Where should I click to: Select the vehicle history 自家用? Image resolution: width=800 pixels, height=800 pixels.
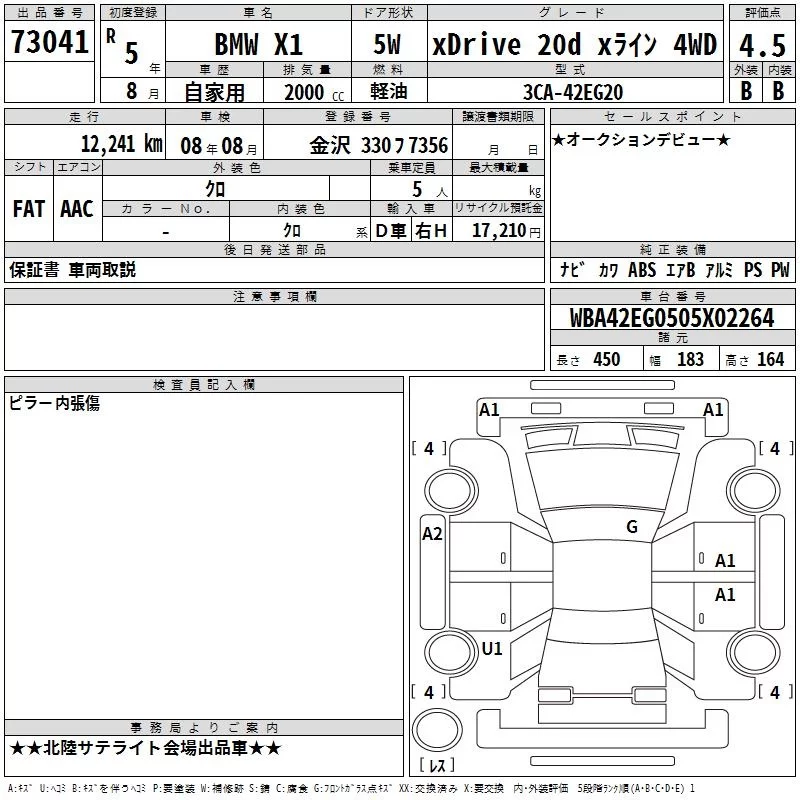pos(214,92)
